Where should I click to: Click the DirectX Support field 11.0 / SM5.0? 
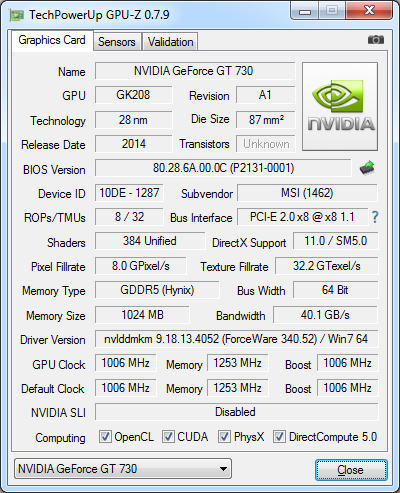(x=336, y=241)
